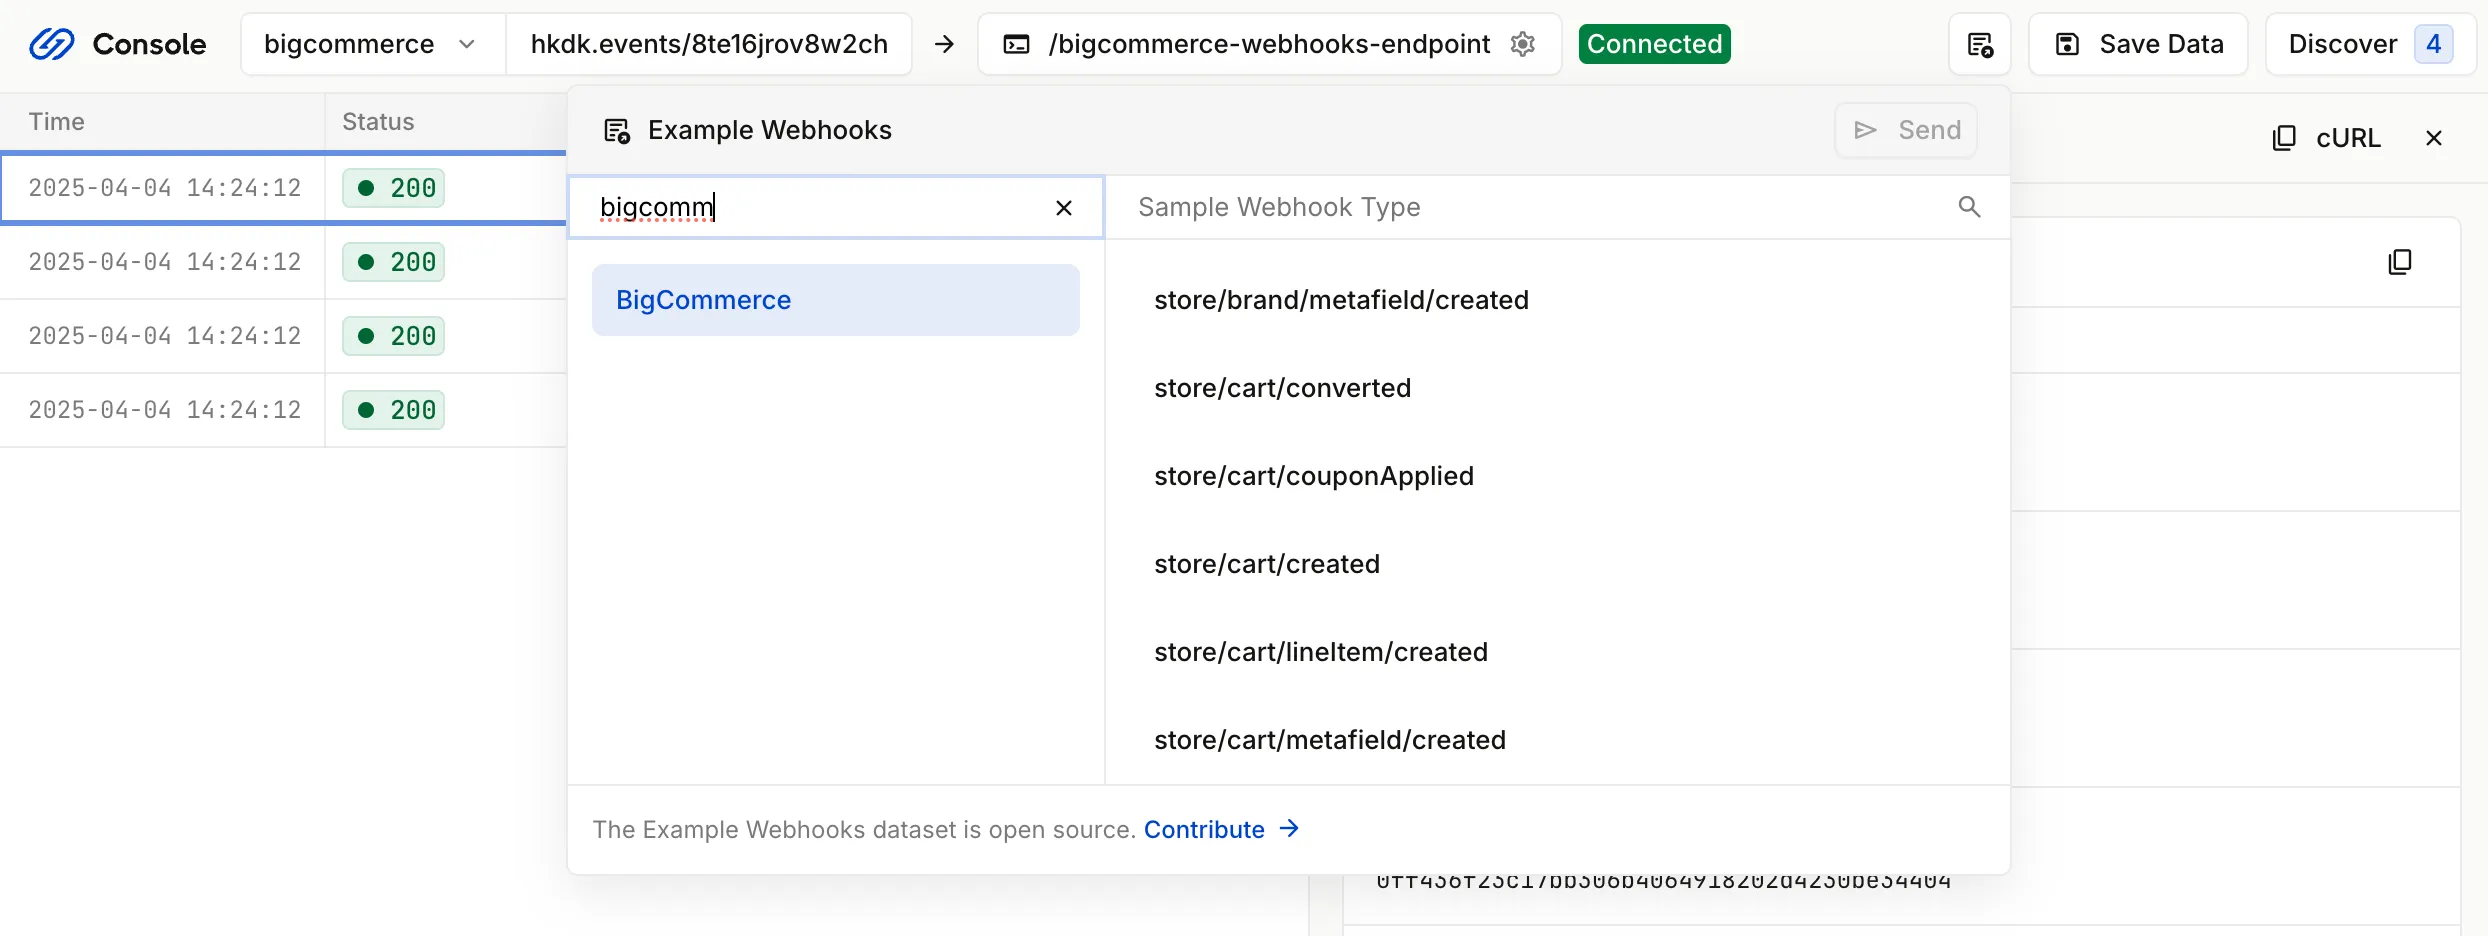
Task: Select store/brand/metafield/created webhook type
Action: [1341, 300]
